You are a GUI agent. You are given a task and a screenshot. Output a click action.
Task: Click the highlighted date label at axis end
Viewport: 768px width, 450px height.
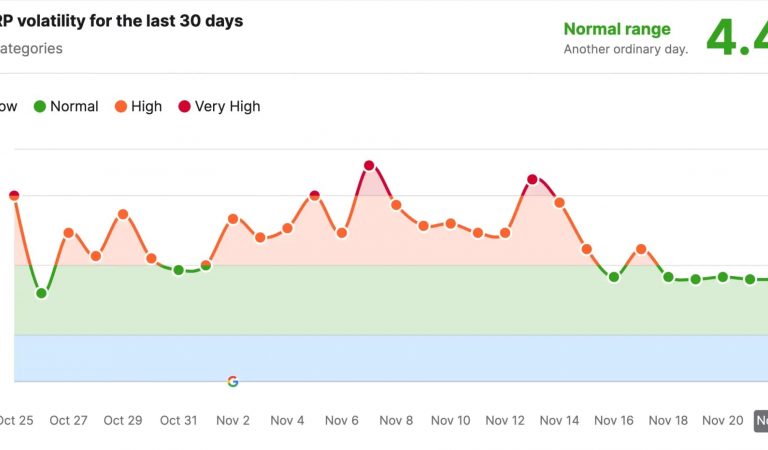coord(761,421)
